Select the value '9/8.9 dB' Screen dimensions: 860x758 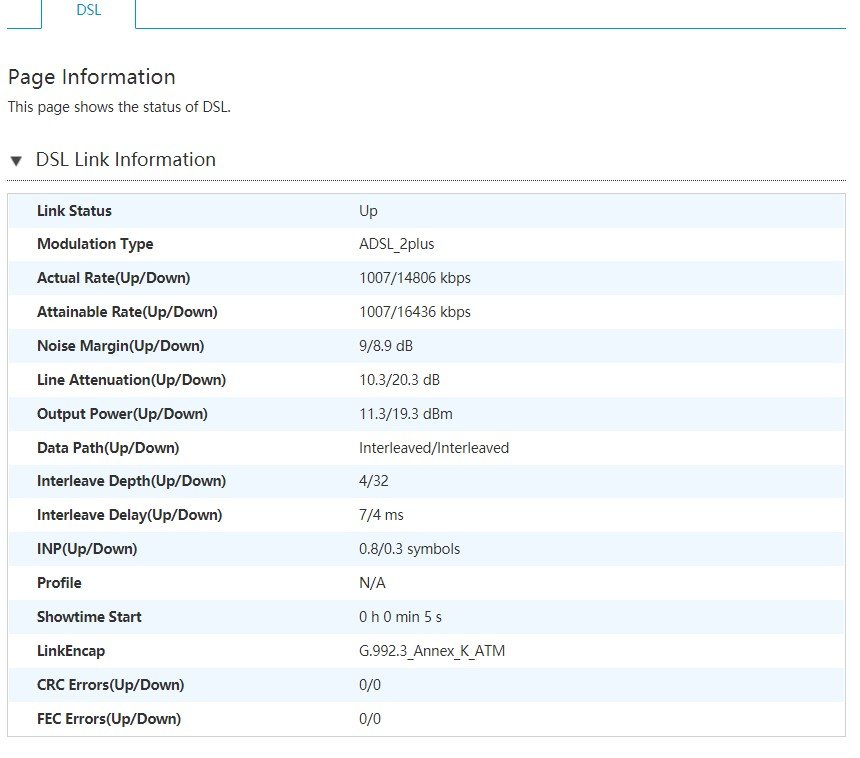[386, 346]
